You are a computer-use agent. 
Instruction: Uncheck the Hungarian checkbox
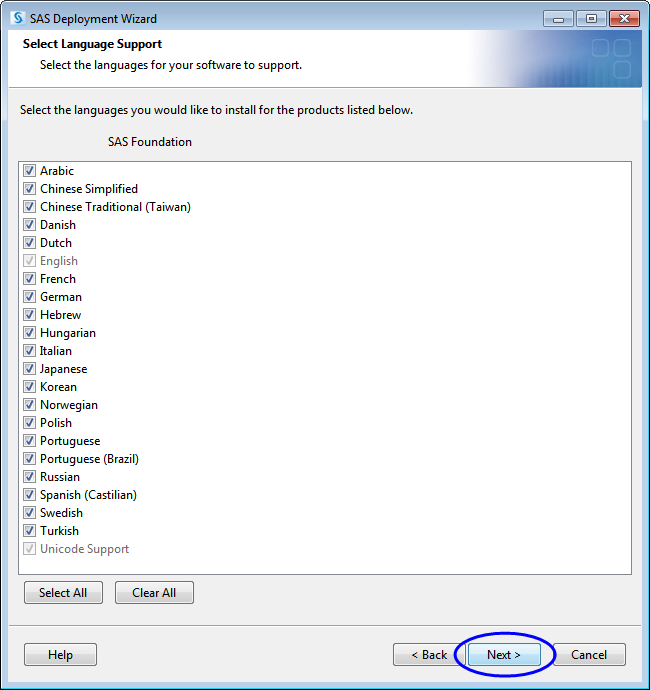[29, 333]
